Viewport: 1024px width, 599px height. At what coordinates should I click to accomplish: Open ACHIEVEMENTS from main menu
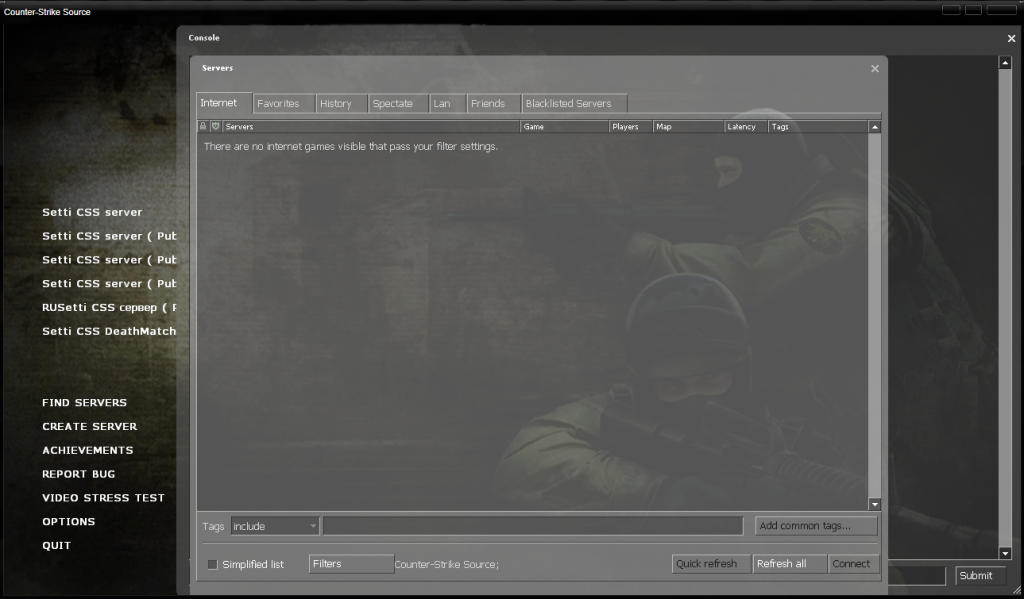(88, 451)
